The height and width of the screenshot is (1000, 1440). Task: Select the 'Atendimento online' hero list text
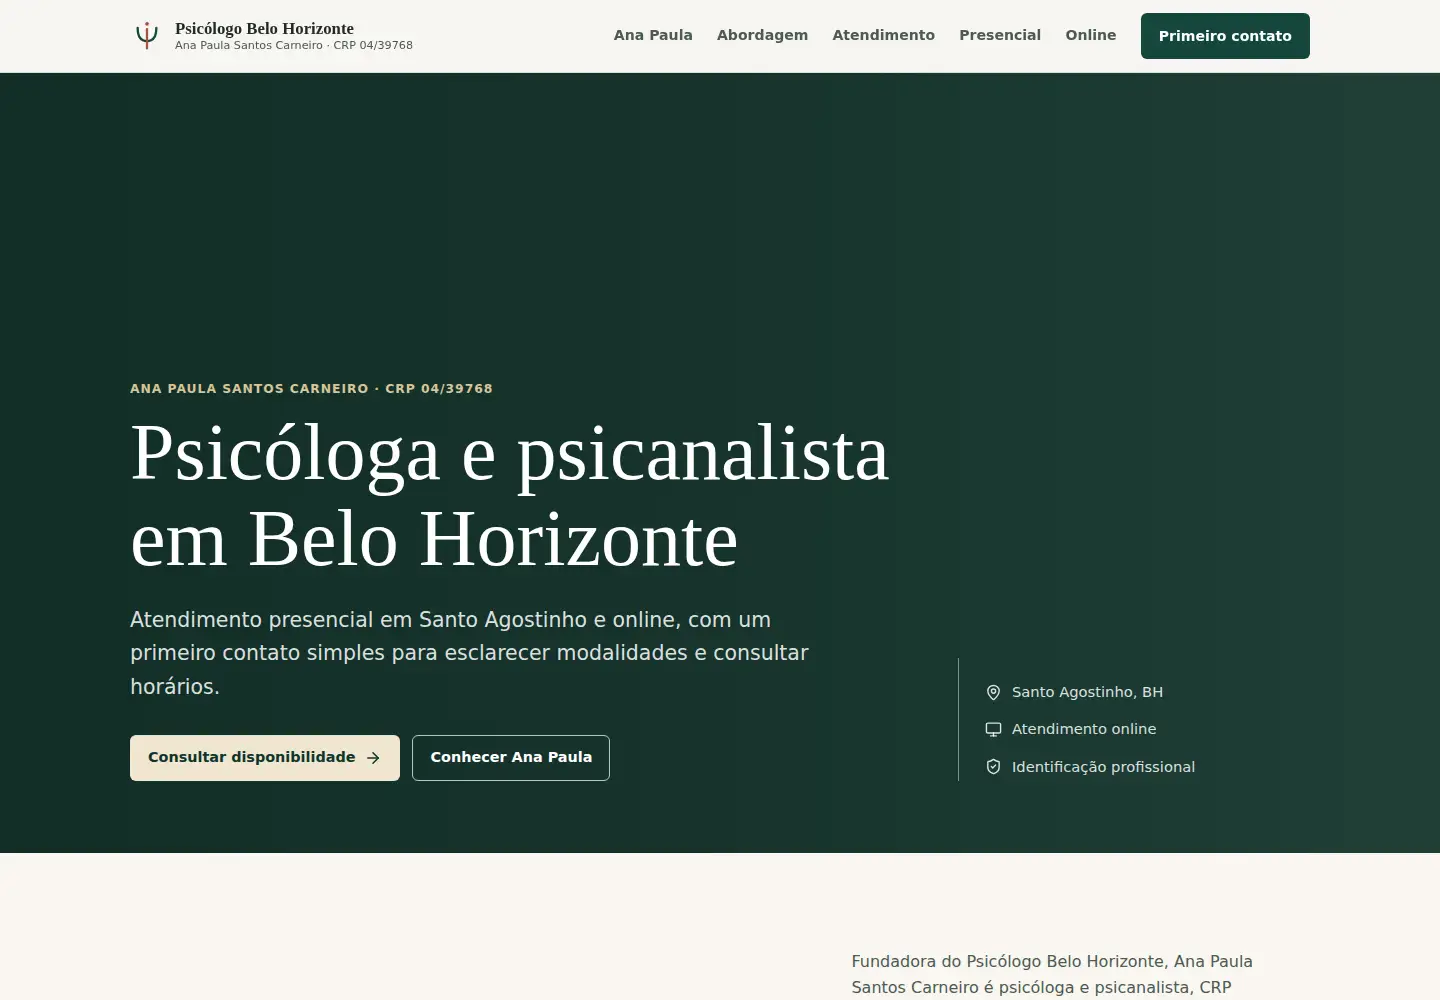(x=1084, y=729)
